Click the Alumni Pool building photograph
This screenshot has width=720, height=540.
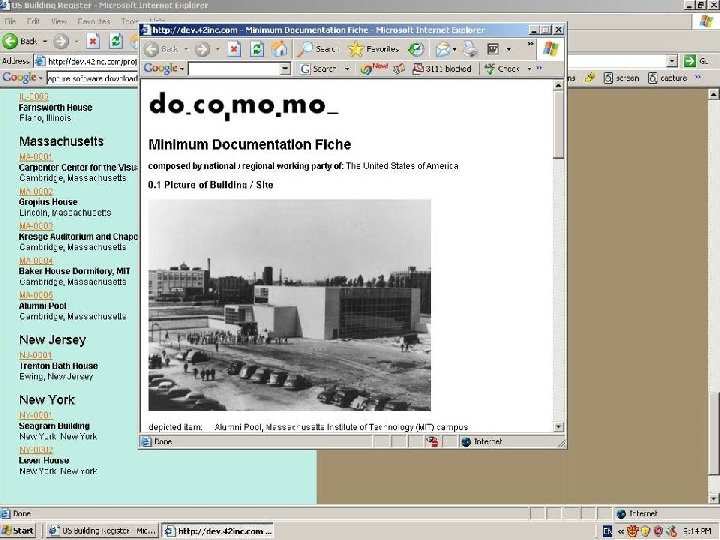(x=289, y=304)
